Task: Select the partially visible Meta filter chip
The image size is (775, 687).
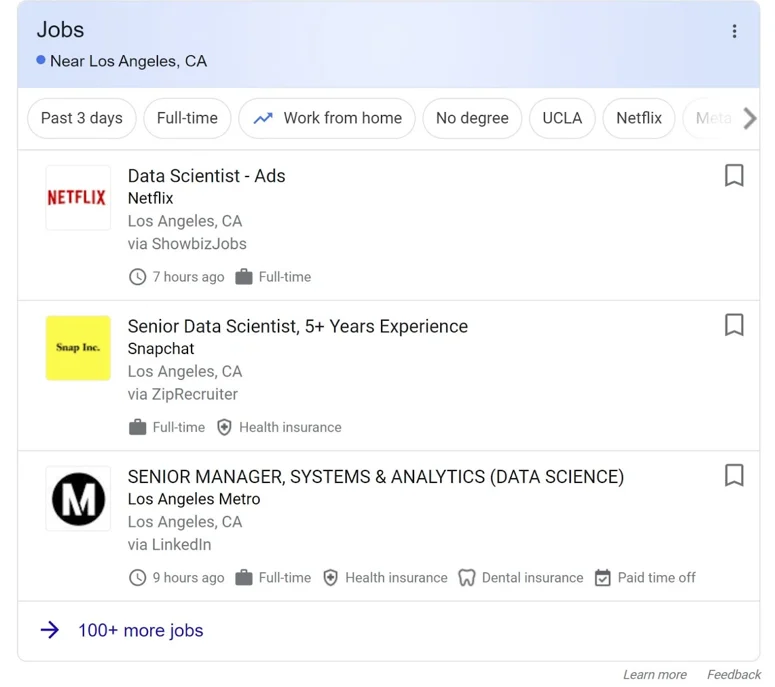Action: [713, 118]
